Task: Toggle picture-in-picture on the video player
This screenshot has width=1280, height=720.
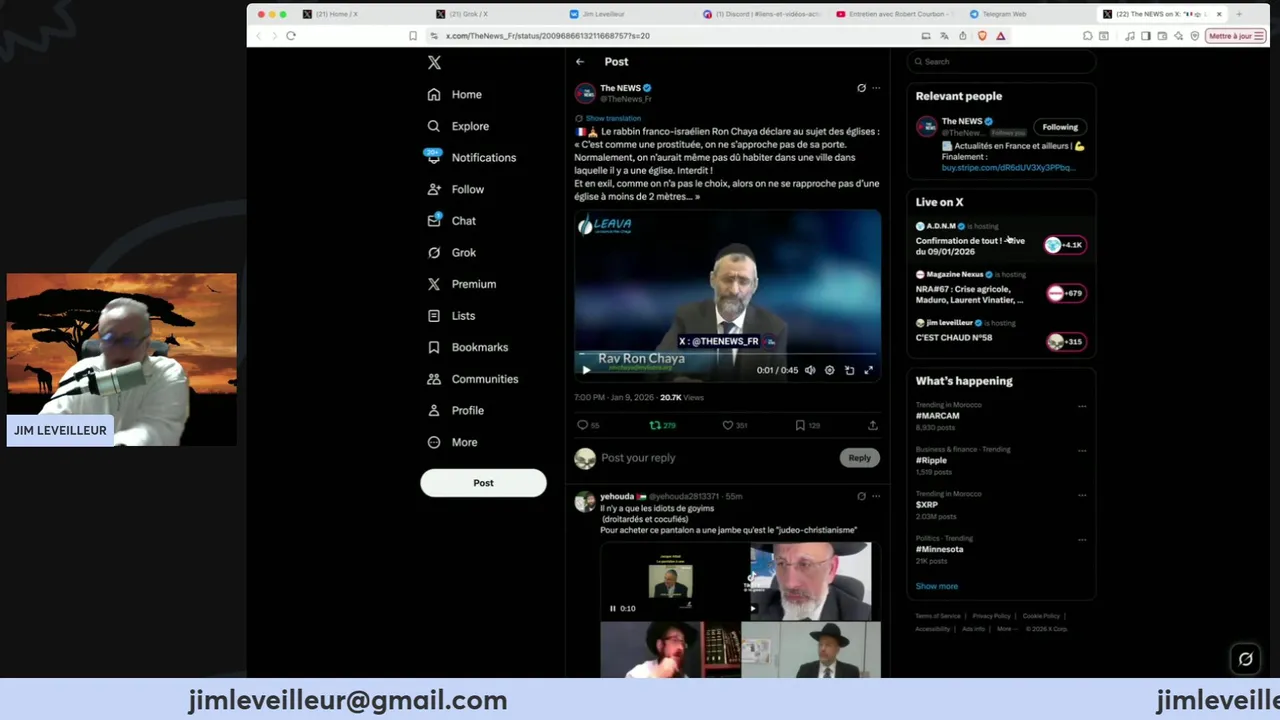Action: [x=849, y=370]
